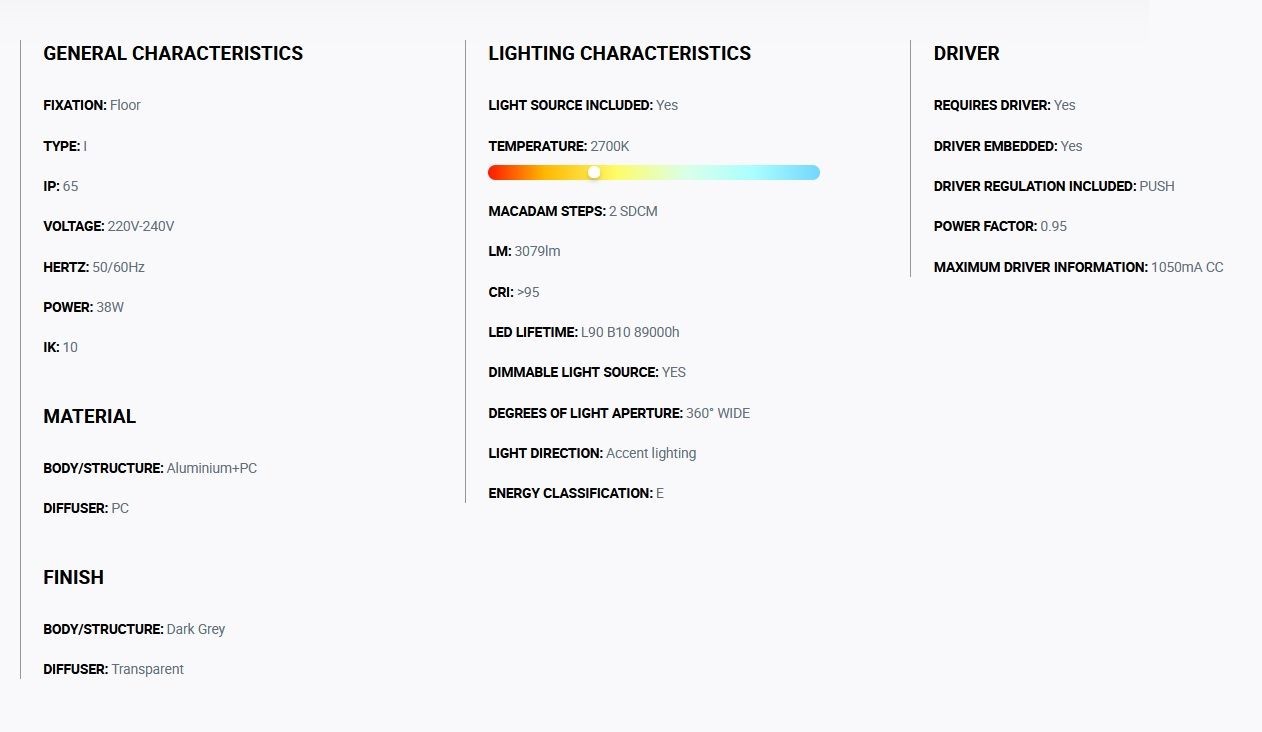Click the Hertz 50/60Hz line
Screen dimensions: 1262x732
94,267
